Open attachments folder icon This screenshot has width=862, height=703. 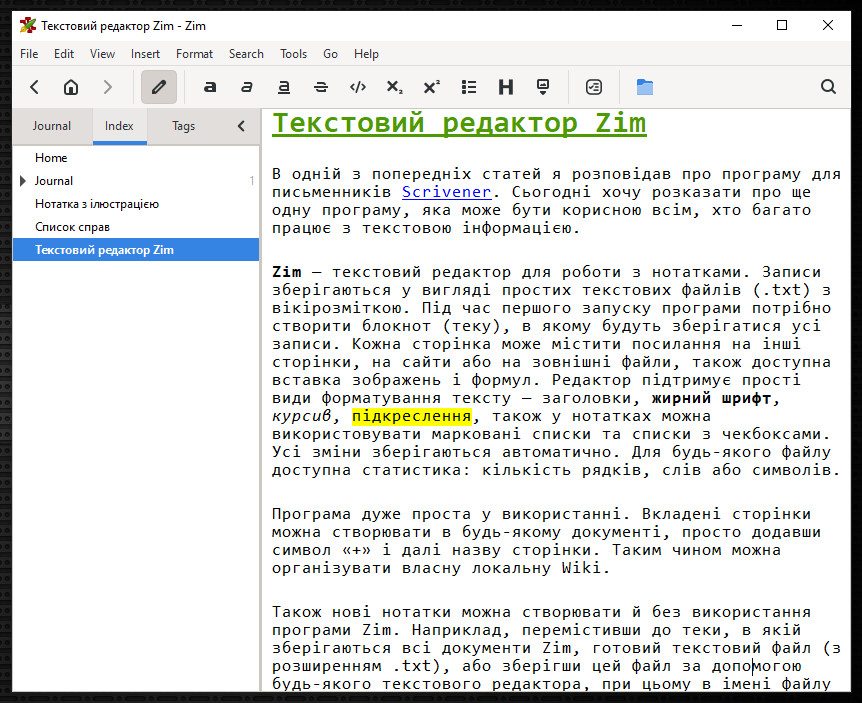[x=645, y=87]
